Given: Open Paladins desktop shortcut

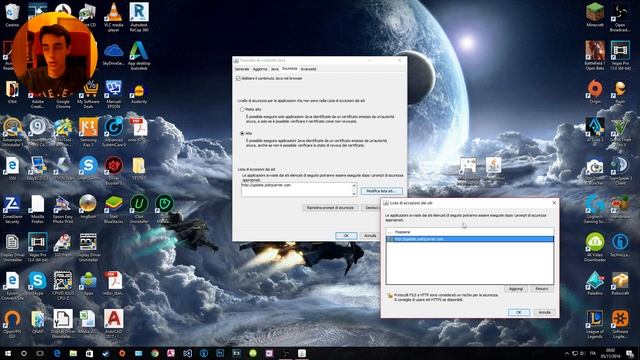Looking at the screenshot, I should click(595, 284).
